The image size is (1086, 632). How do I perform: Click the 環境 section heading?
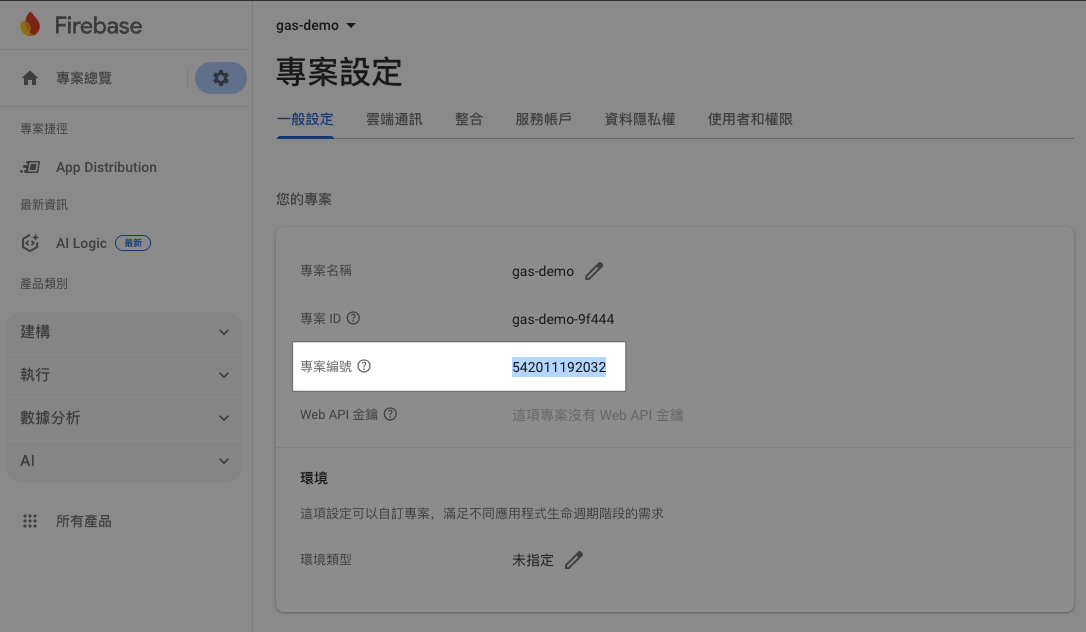(x=314, y=478)
